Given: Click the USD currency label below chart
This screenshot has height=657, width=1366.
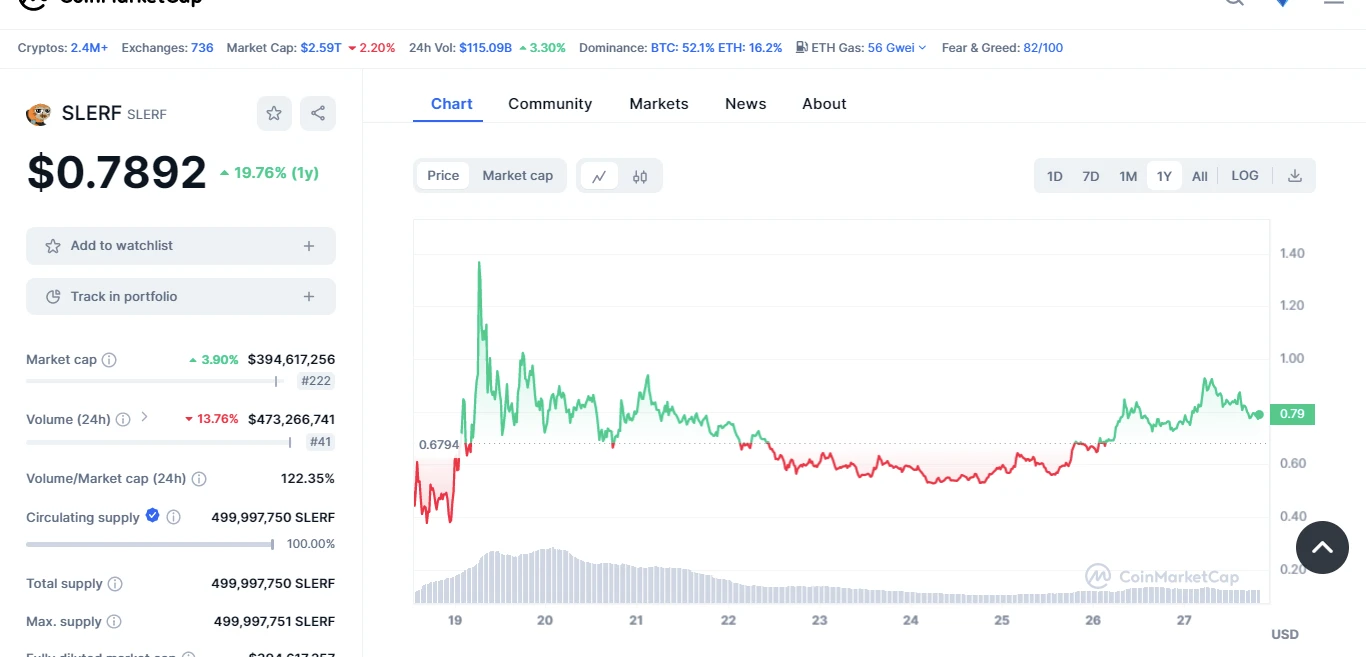Looking at the screenshot, I should pyautogui.click(x=1285, y=635).
